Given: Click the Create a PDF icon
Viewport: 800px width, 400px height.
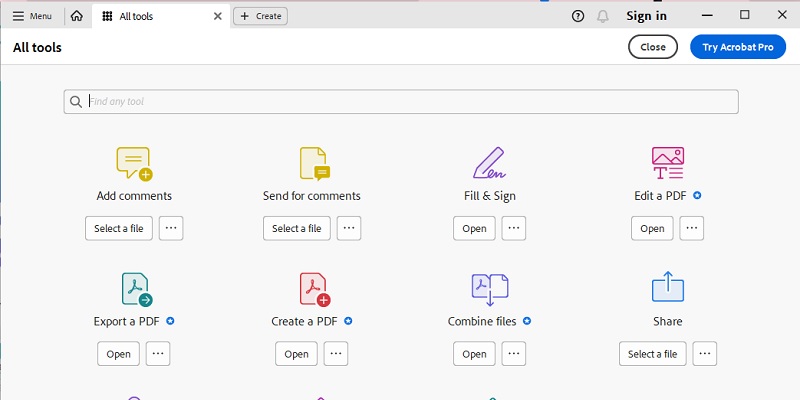Looking at the screenshot, I should pos(314,289).
